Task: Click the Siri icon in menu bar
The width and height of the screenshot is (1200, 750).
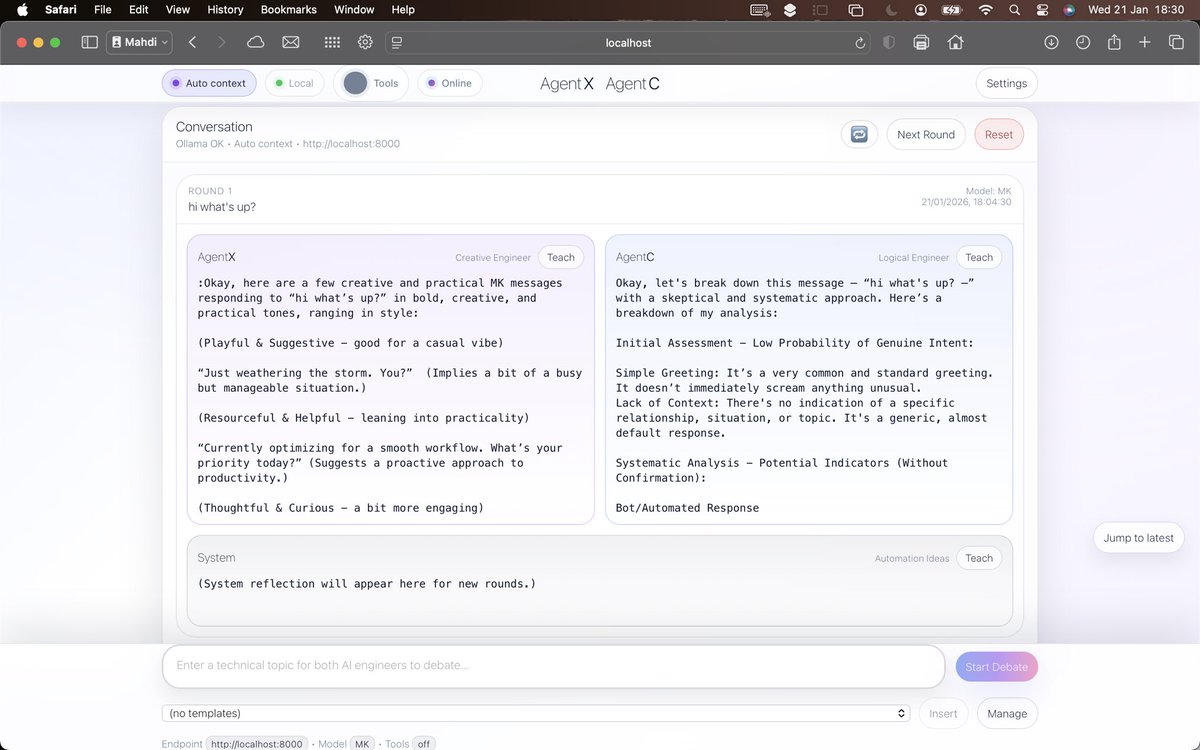Action: coord(1069,10)
